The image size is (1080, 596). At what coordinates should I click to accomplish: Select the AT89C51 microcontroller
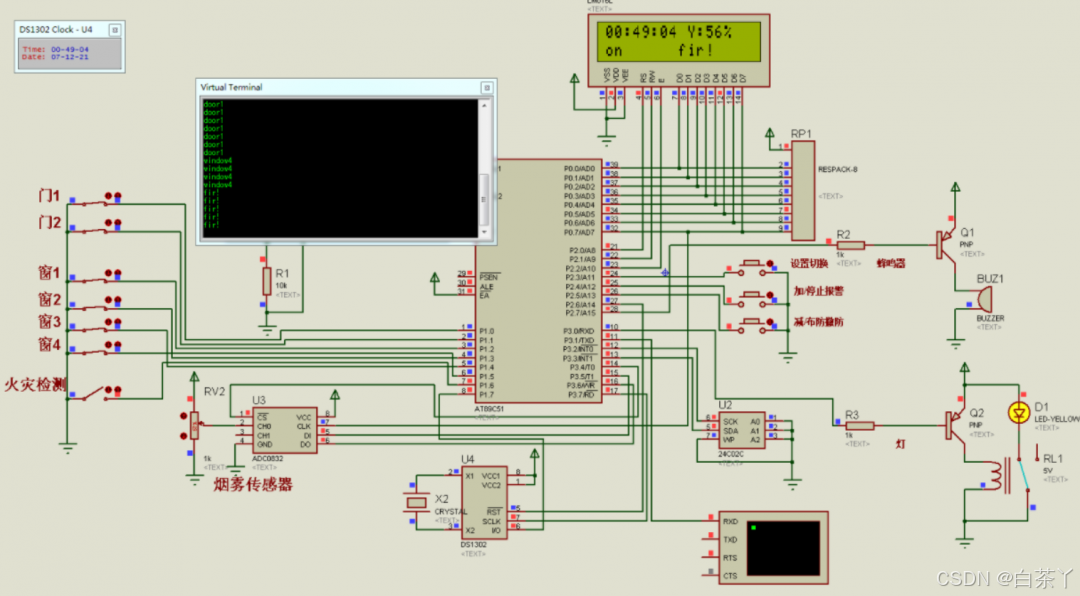coord(538,281)
